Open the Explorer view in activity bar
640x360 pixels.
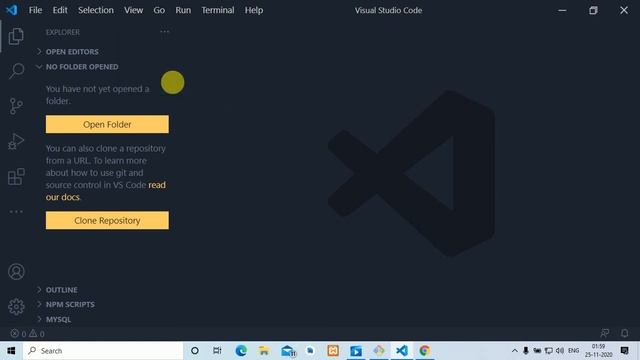pyautogui.click(x=16, y=36)
